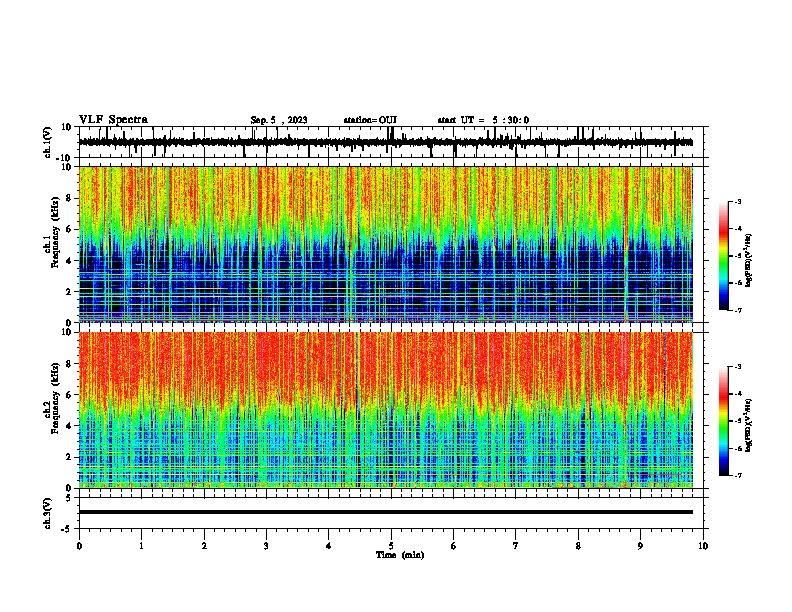Image resolution: width=792 pixels, height=612 pixels.
Task: Click time axis tick label "9"
Action: click(640, 546)
